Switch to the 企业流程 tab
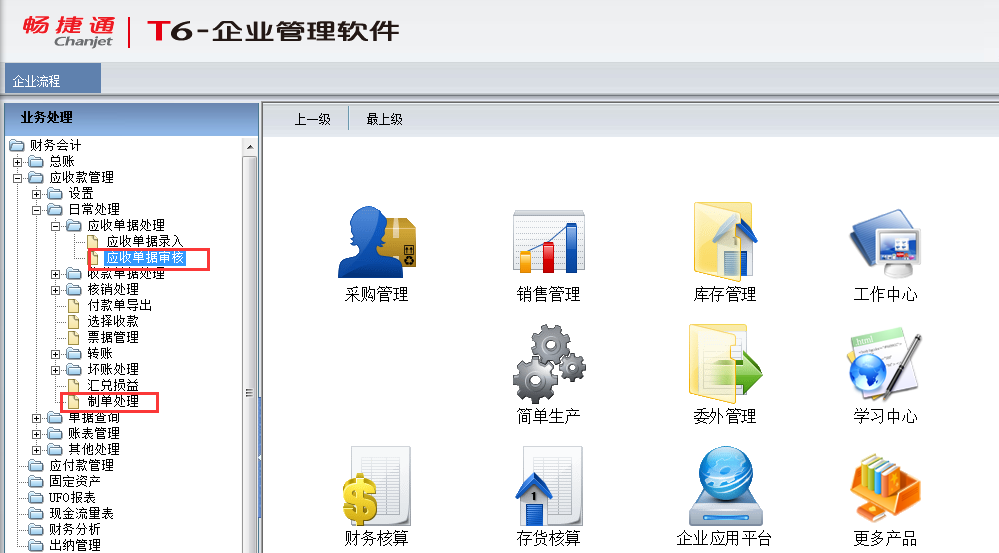This screenshot has width=999, height=553. pyautogui.click(x=52, y=78)
